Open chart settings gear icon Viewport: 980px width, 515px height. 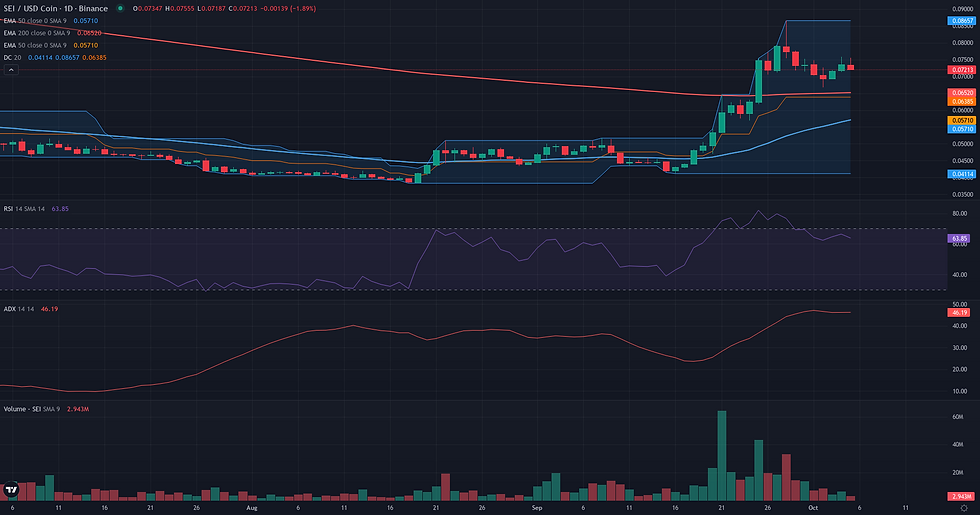pos(964,508)
